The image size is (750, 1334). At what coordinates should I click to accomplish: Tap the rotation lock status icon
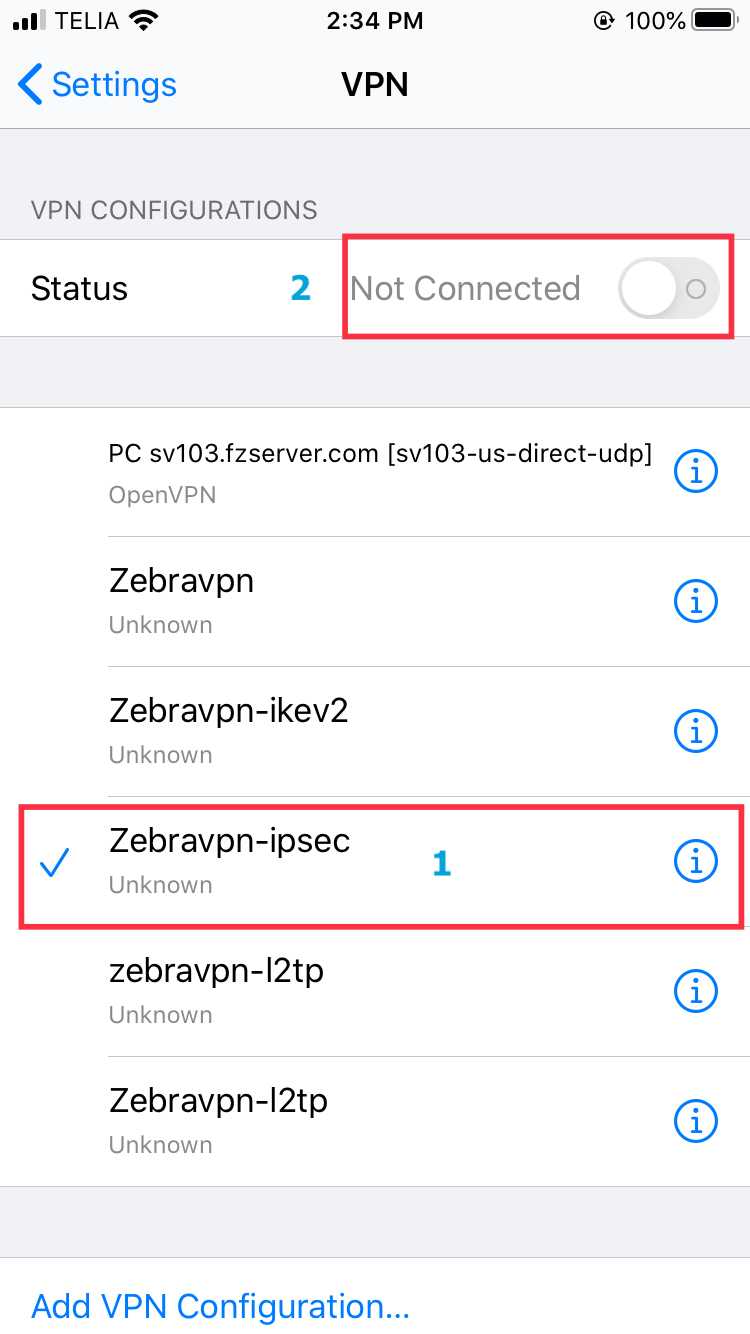pyautogui.click(x=603, y=21)
